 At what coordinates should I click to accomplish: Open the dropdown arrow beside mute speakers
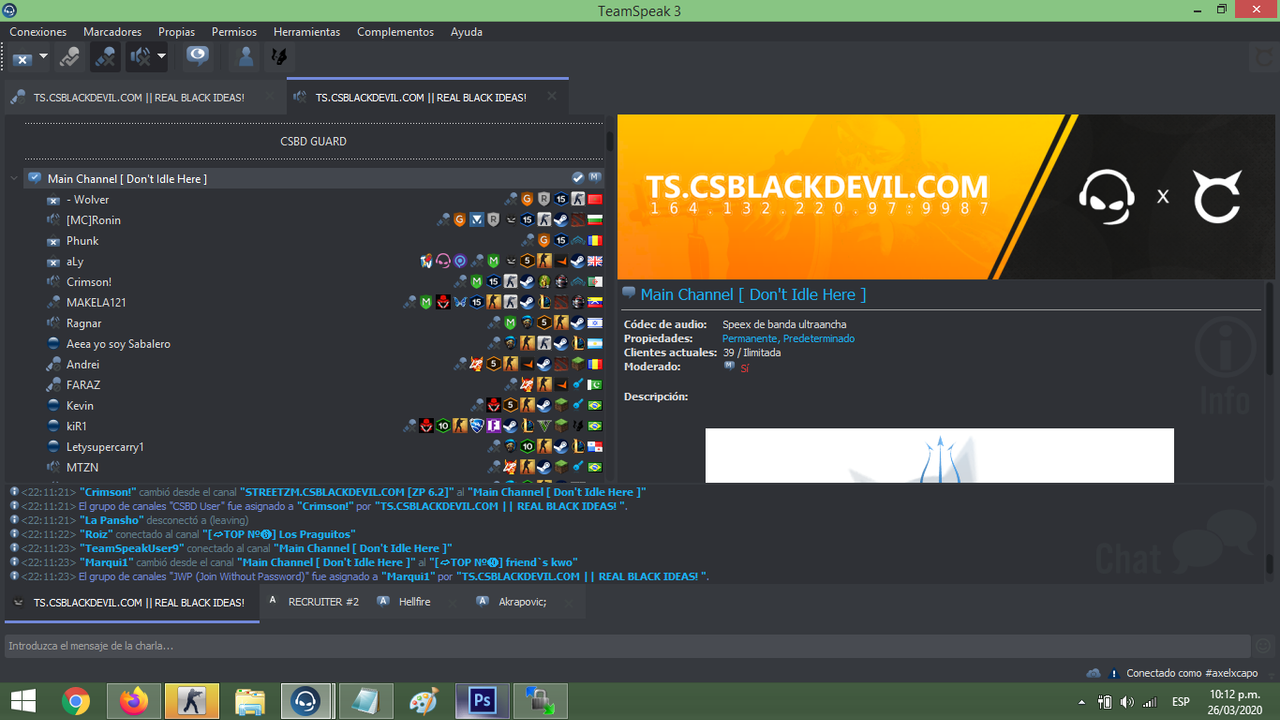pos(161,57)
